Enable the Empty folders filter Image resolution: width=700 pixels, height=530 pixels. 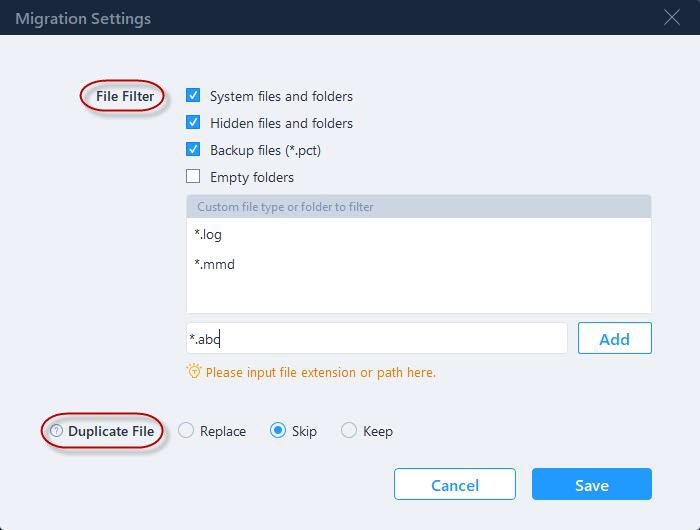click(193, 177)
